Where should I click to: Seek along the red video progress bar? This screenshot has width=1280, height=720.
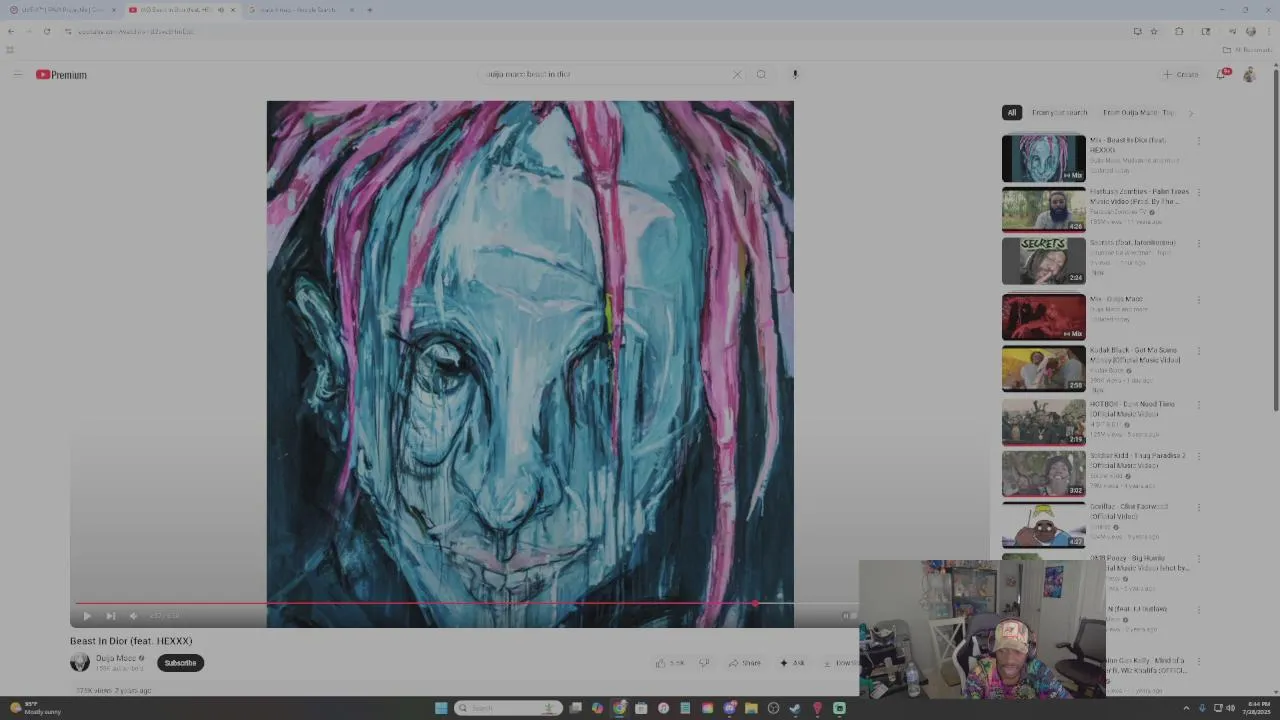coord(468,603)
